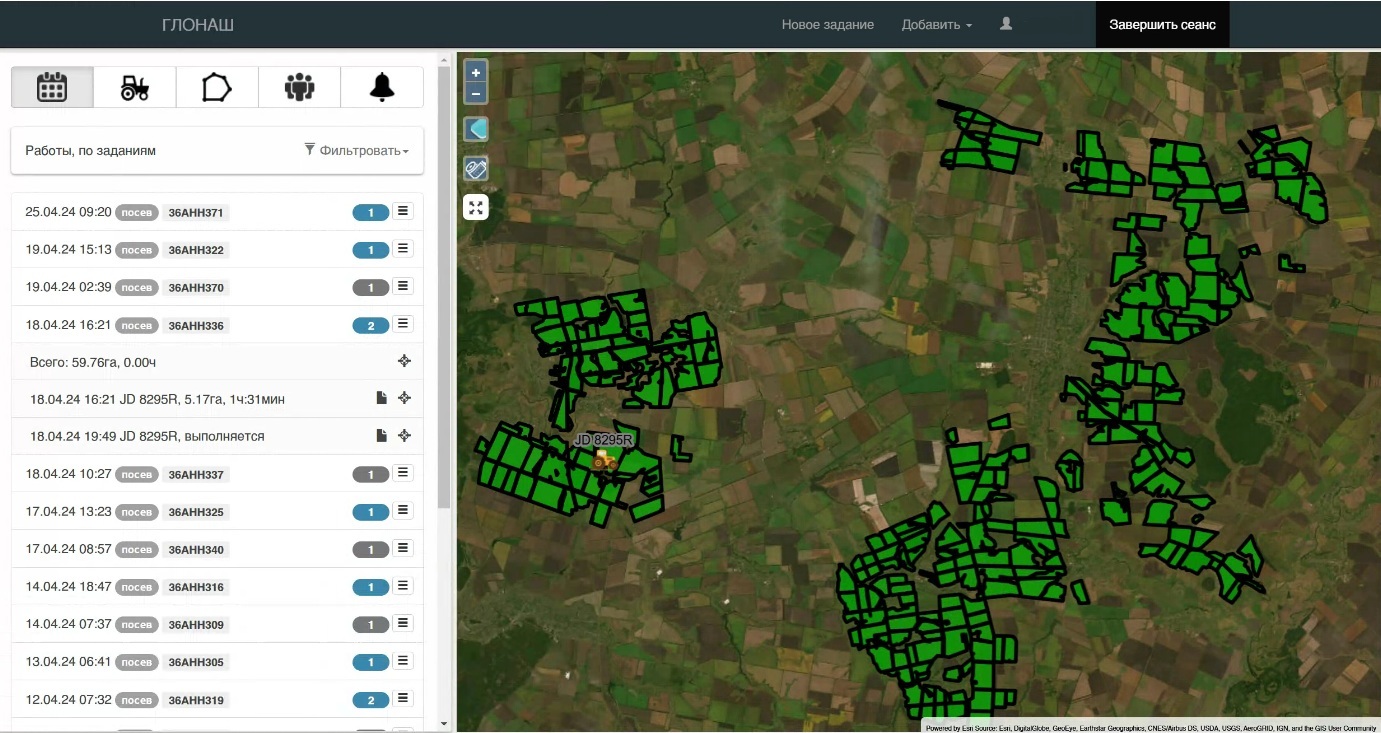Open the ГЛОНАШ home link
This screenshot has width=1381, height=733.
pos(198,24)
